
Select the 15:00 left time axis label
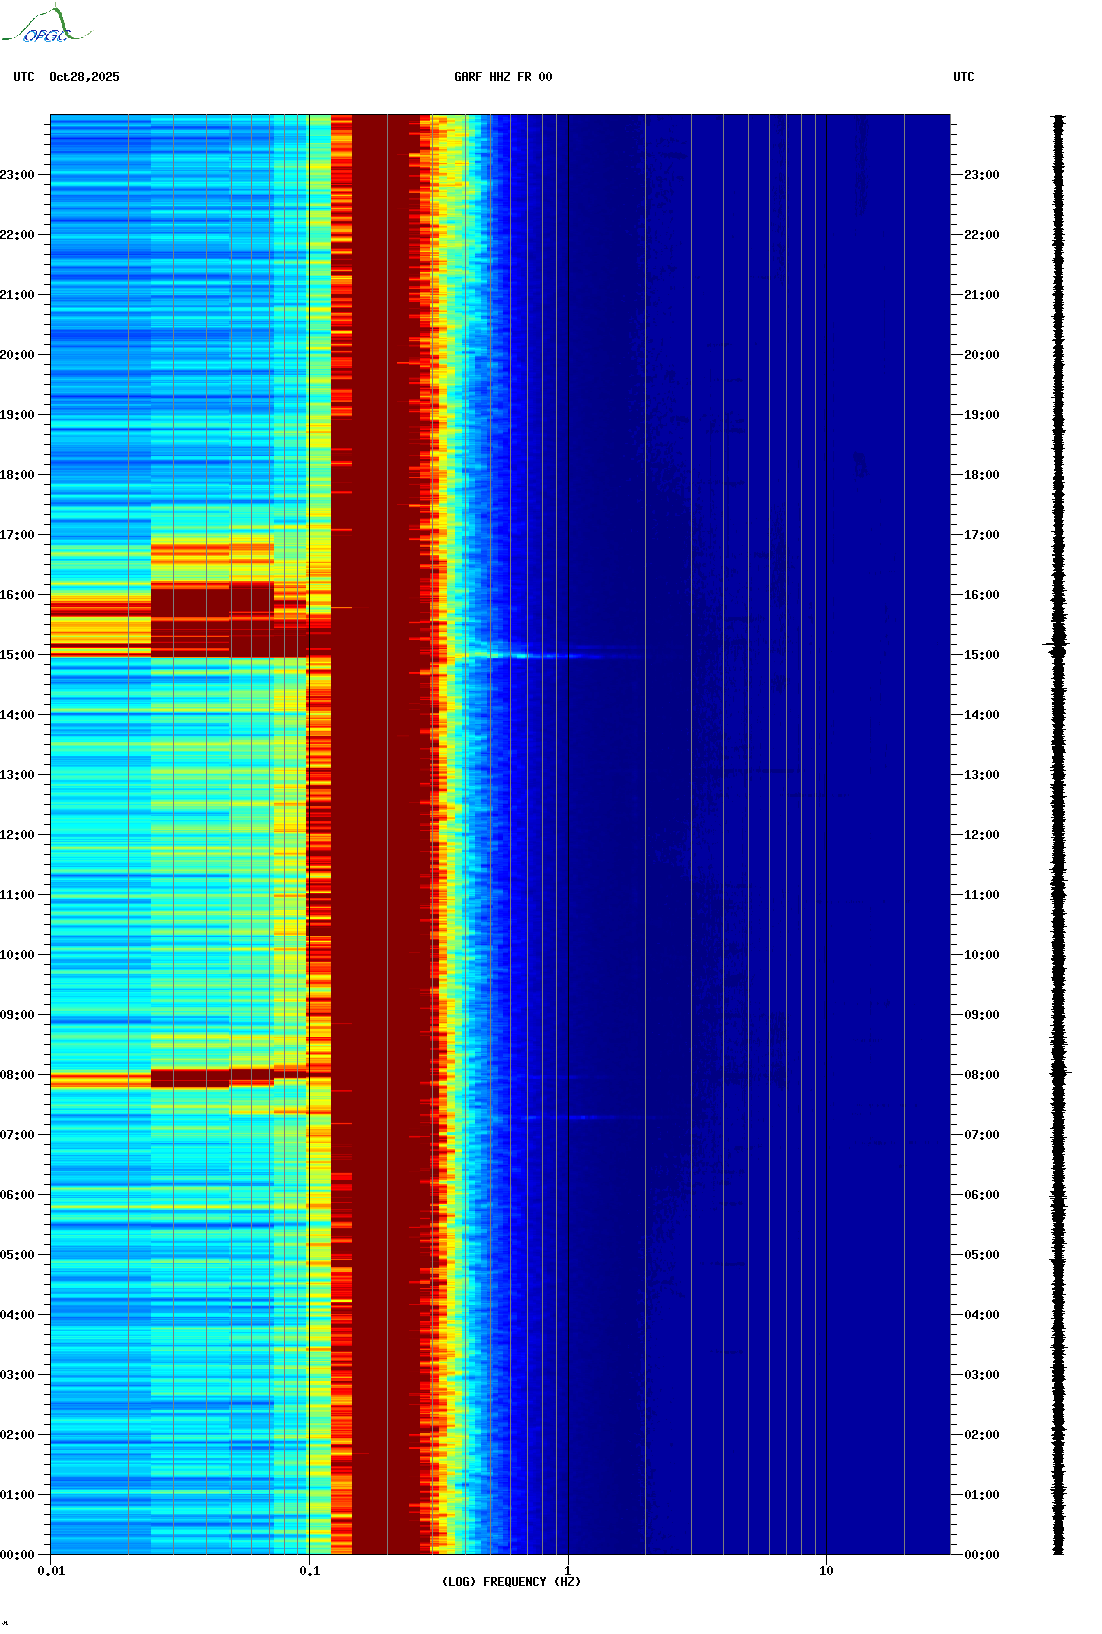click(x=17, y=655)
